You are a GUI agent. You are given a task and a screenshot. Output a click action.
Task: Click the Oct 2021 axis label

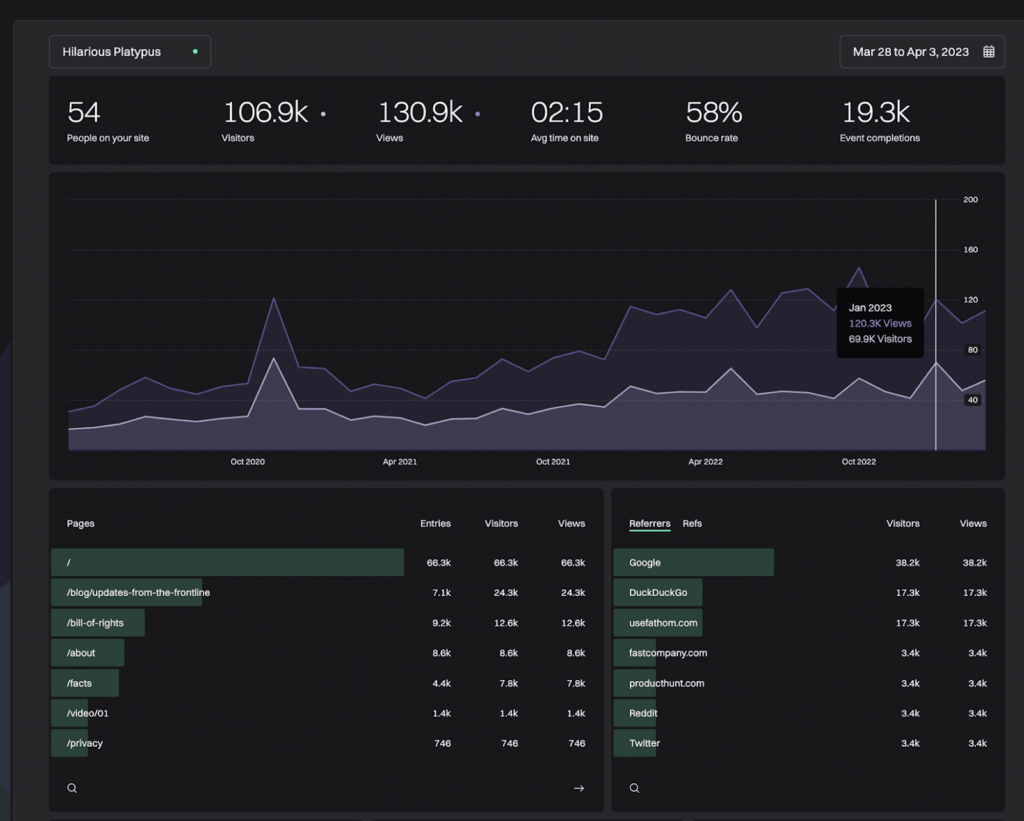coord(552,462)
